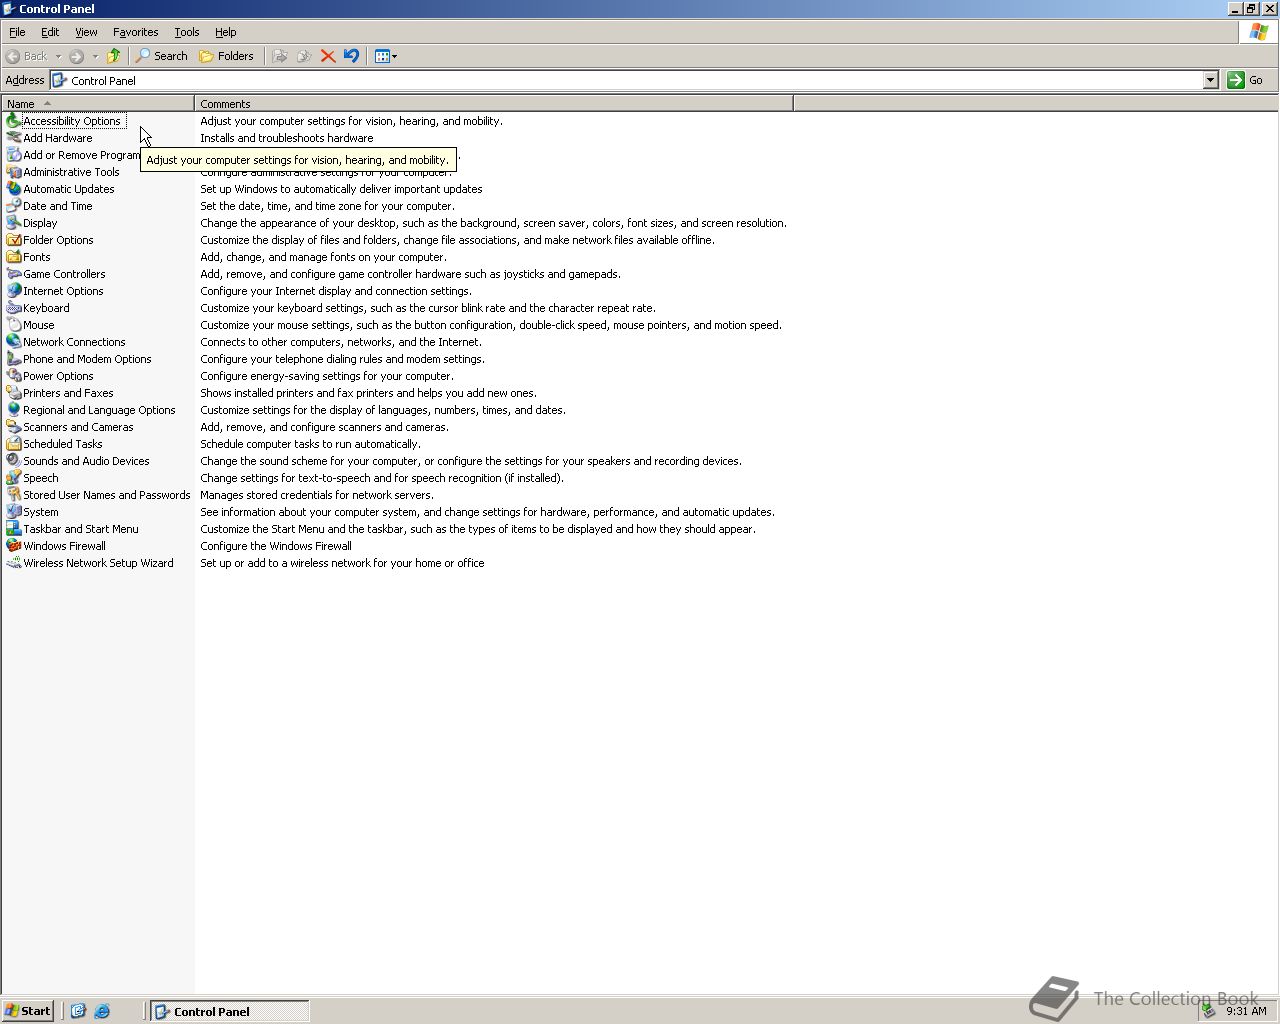Click the red Delete toolbar icon
1280x1024 pixels.
tap(327, 56)
